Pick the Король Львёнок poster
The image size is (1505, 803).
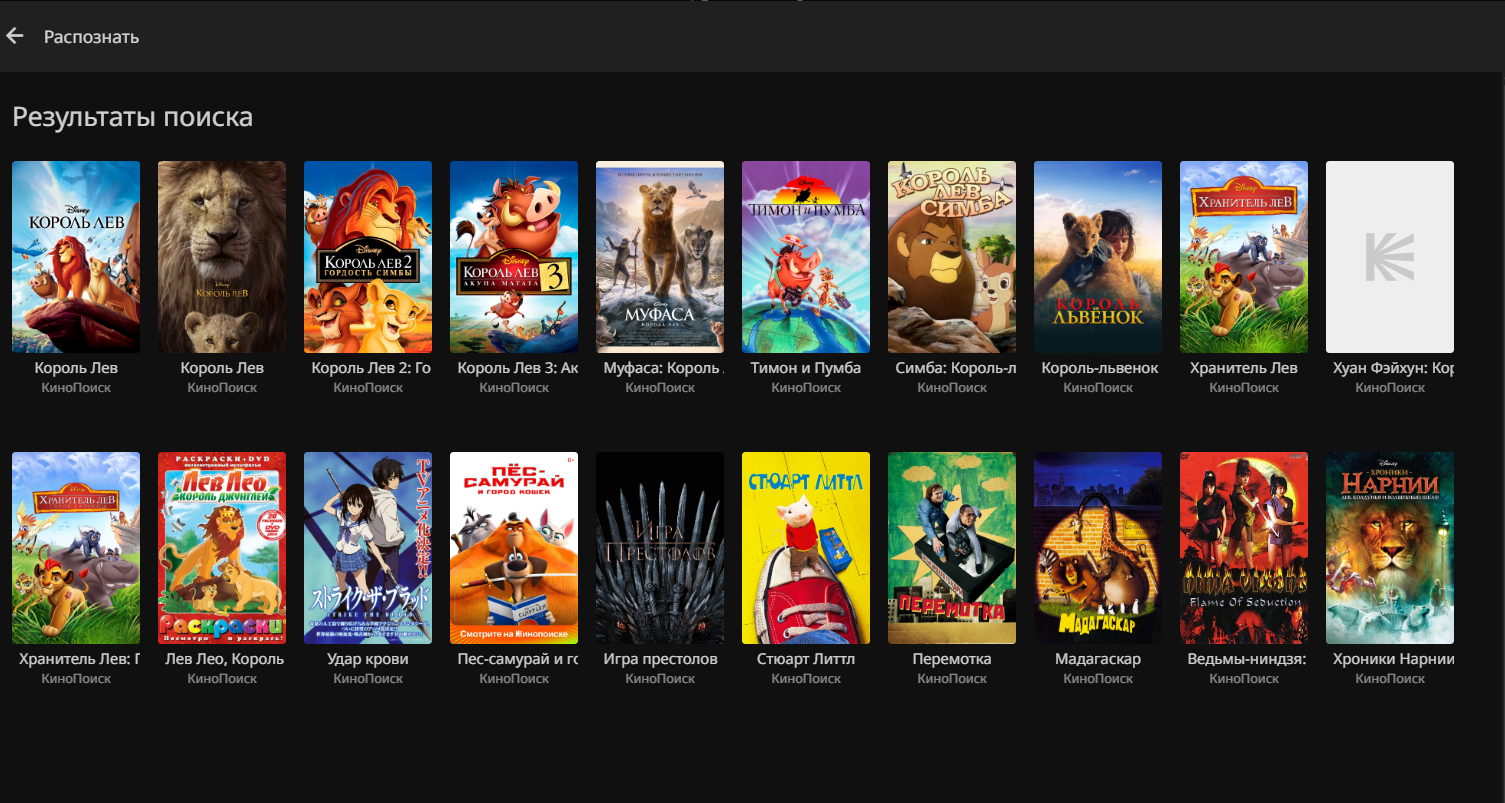tap(1098, 257)
